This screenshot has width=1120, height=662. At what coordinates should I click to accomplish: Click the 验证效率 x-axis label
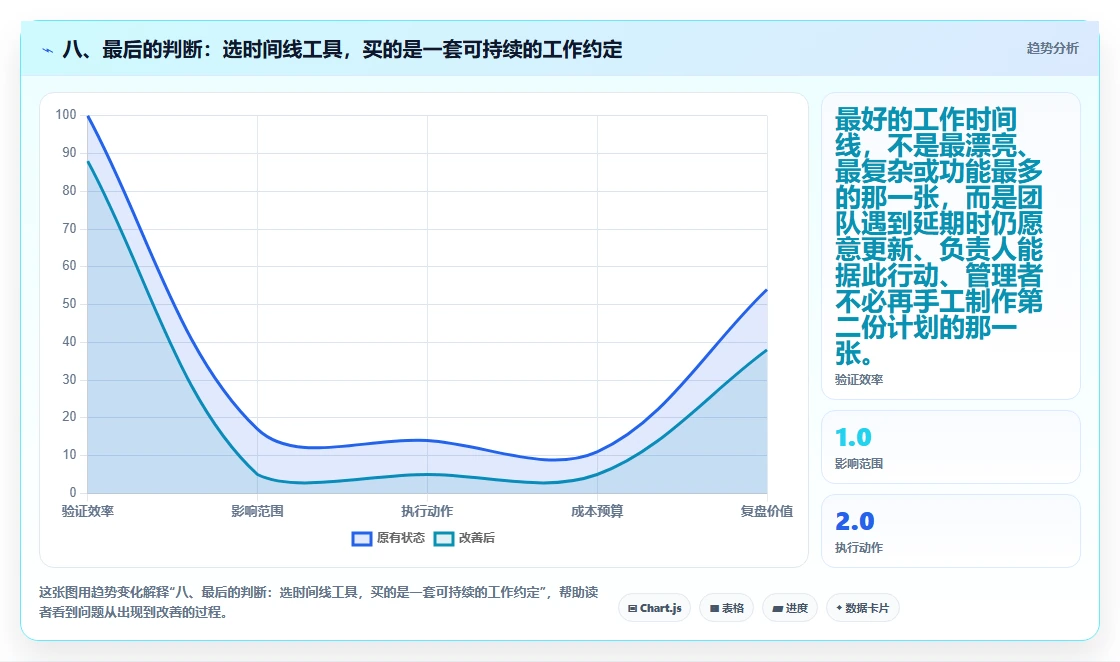(88, 511)
